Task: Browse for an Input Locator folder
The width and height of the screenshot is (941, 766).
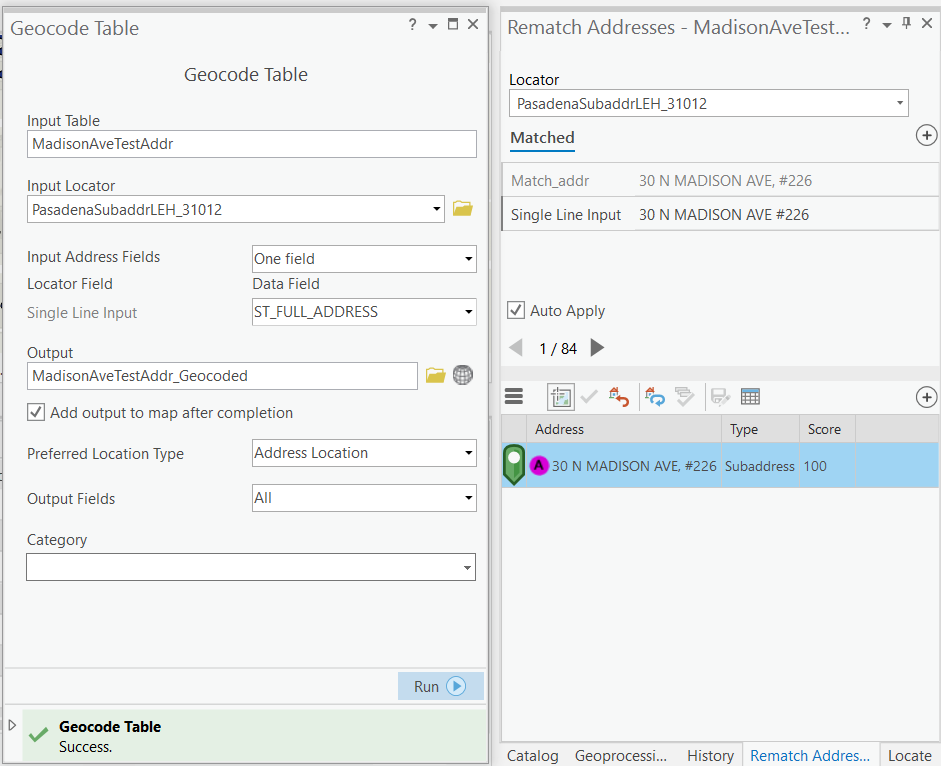Action: [x=462, y=209]
